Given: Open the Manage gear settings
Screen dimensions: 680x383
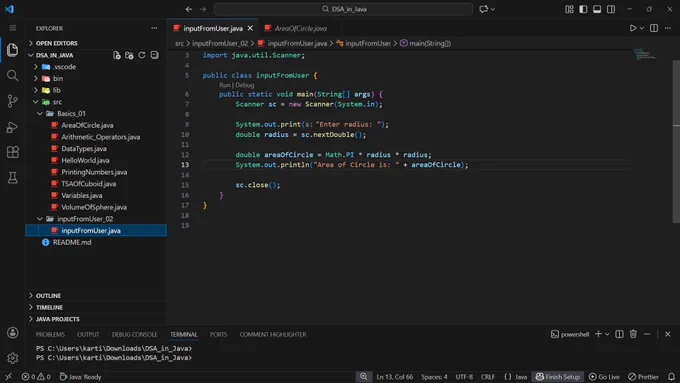Looking at the screenshot, I should [x=13, y=358].
